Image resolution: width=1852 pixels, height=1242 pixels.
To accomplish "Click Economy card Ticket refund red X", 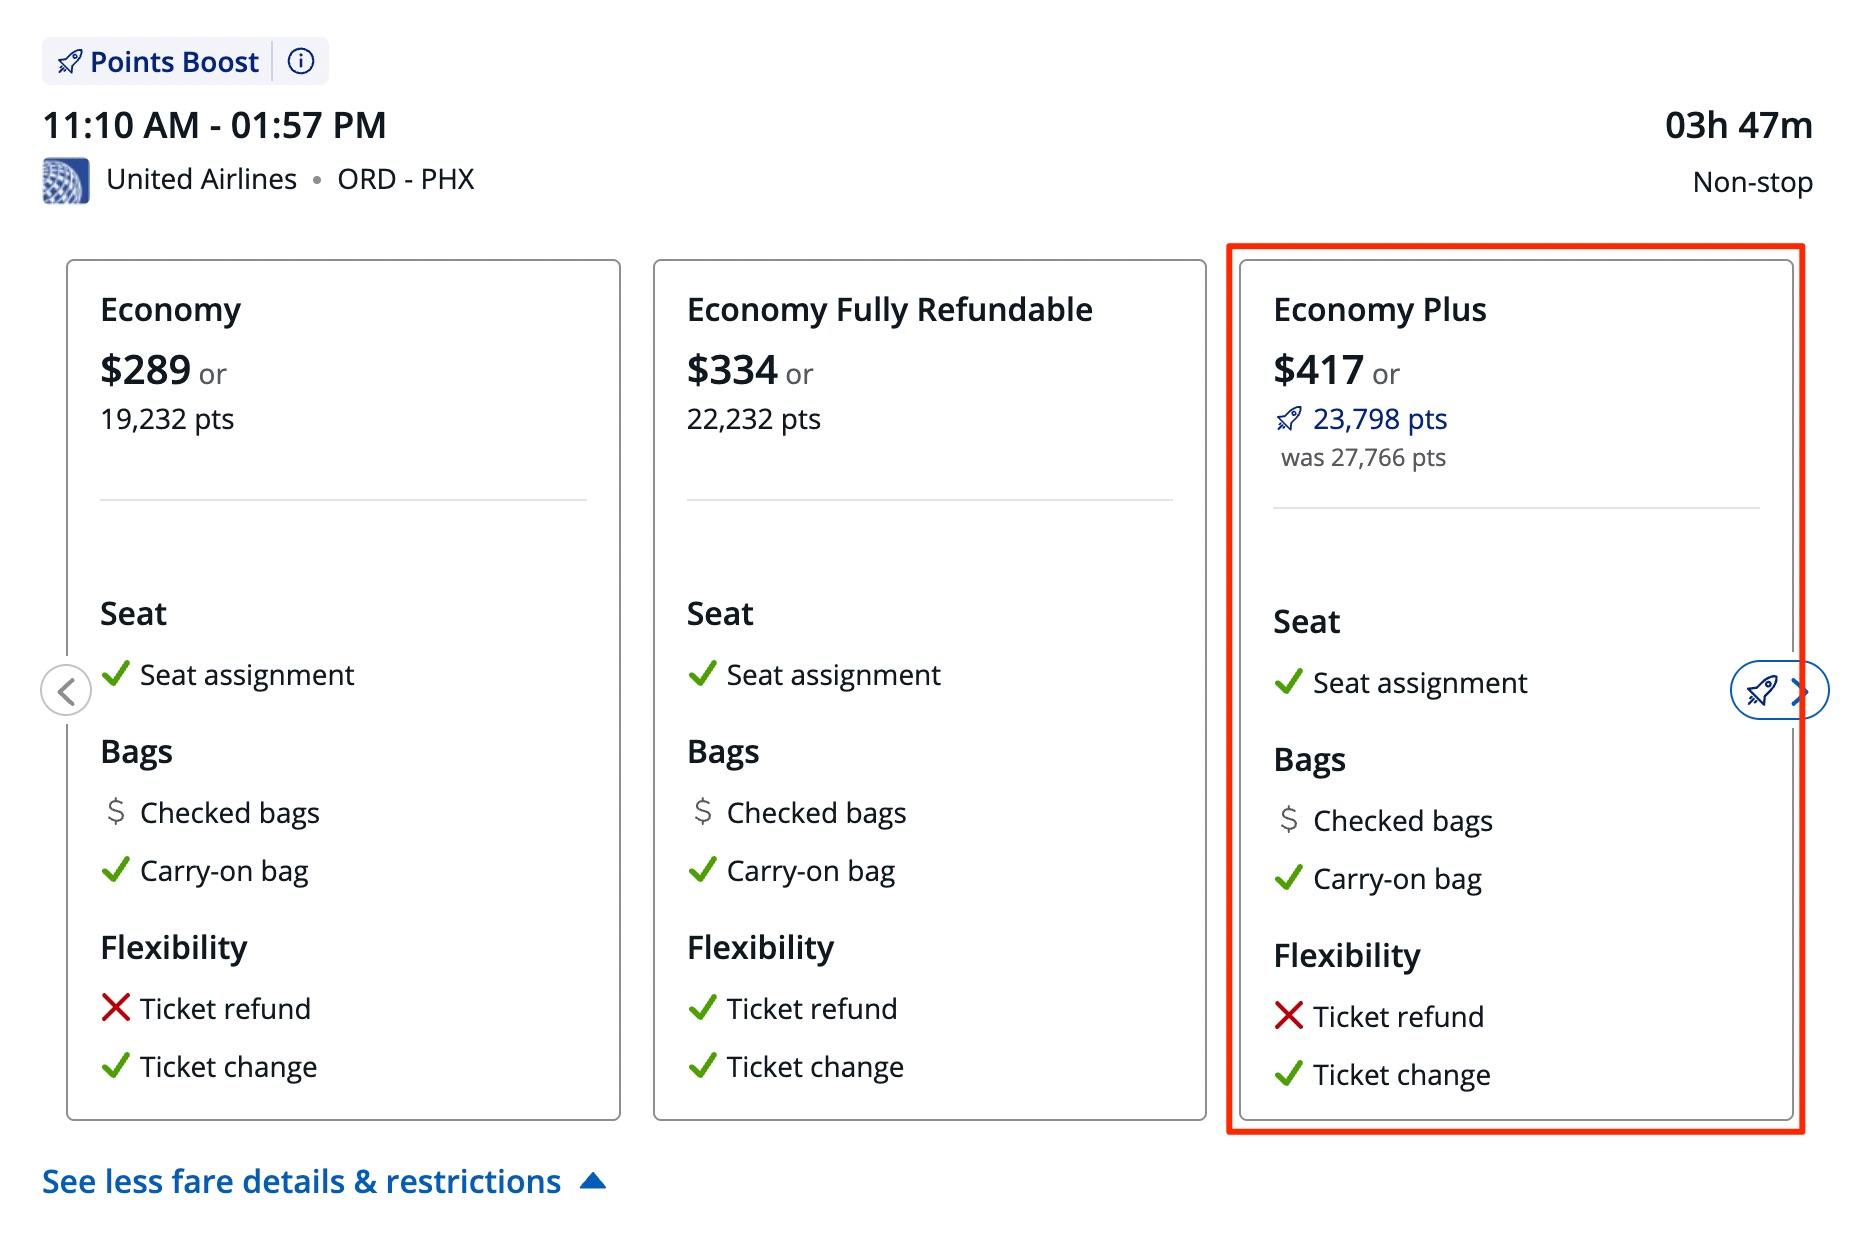I will coord(116,1007).
